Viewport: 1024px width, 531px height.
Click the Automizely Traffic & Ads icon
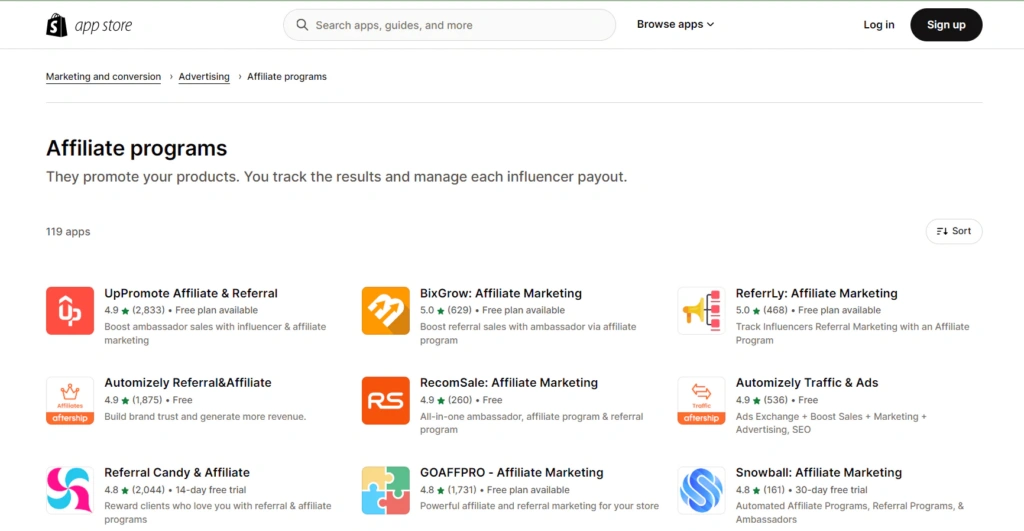pyautogui.click(x=701, y=400)
